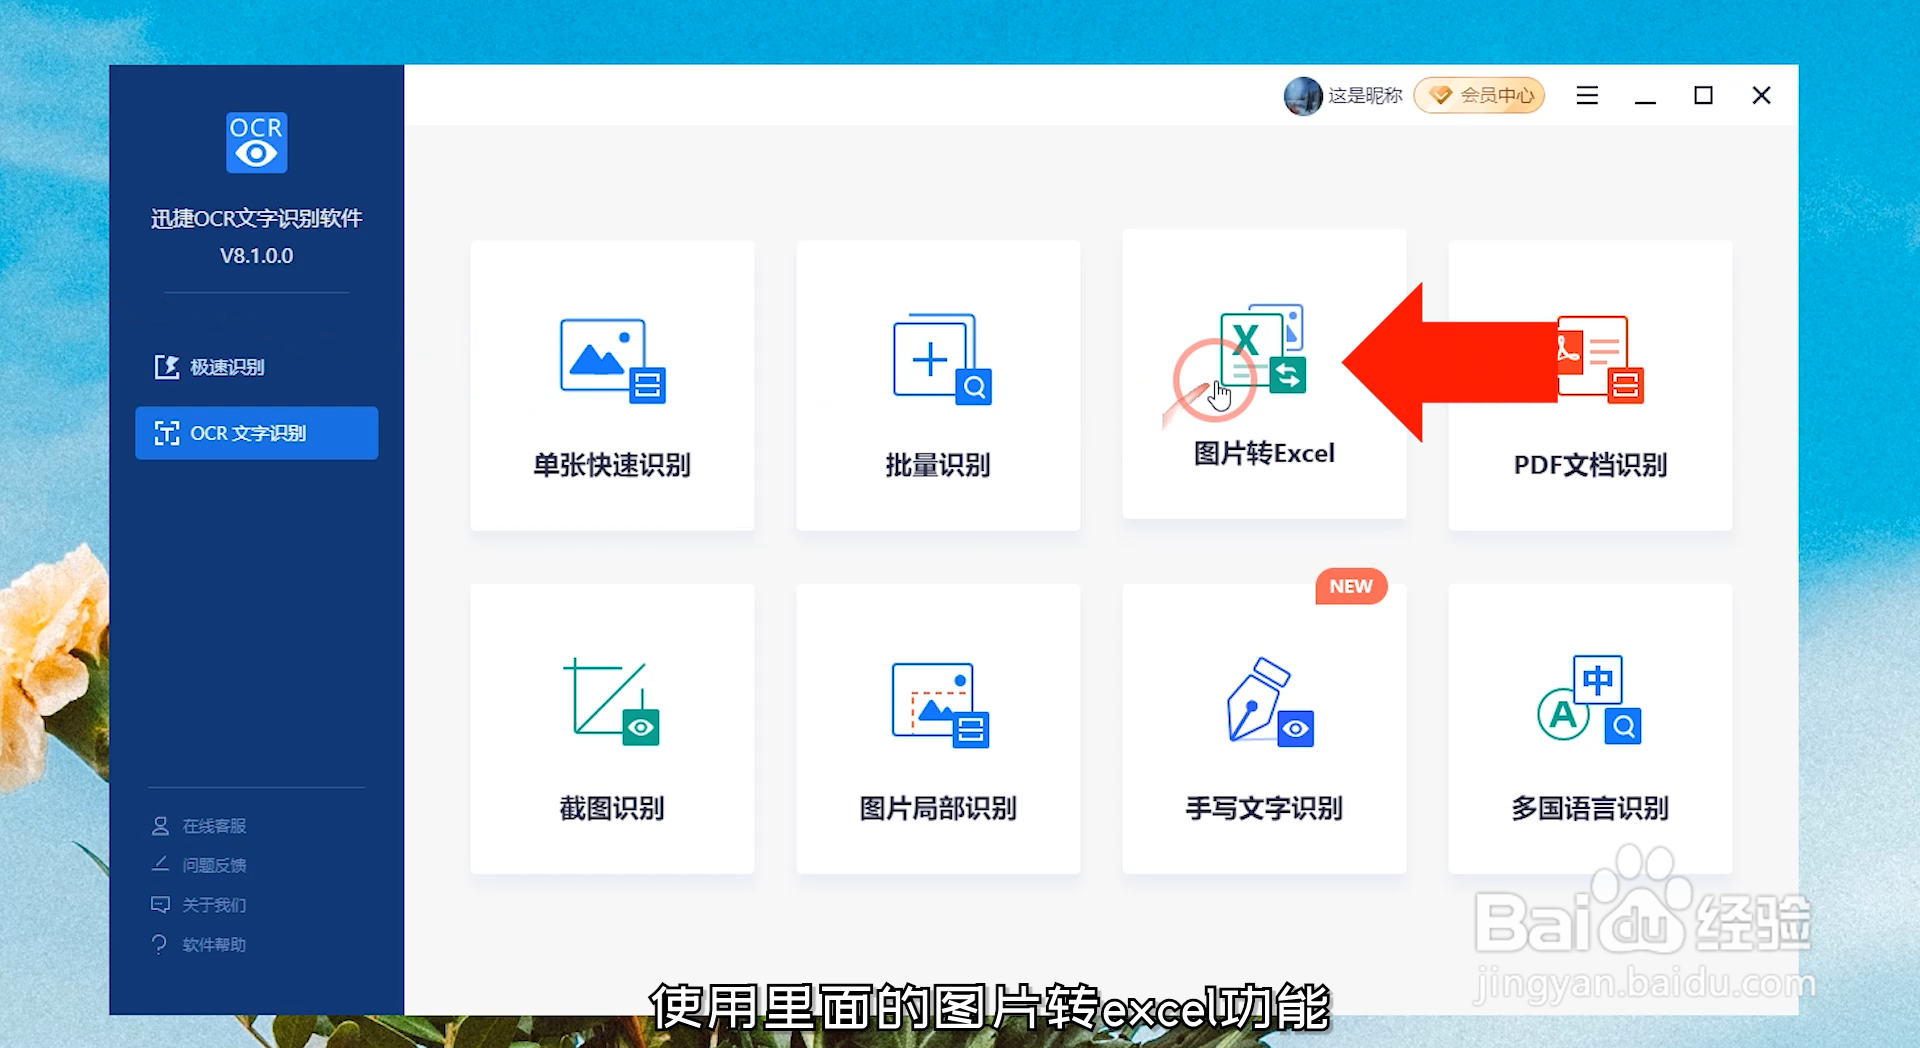Open 单张快速识别 single image recognition card

click(x=612, y=385)
